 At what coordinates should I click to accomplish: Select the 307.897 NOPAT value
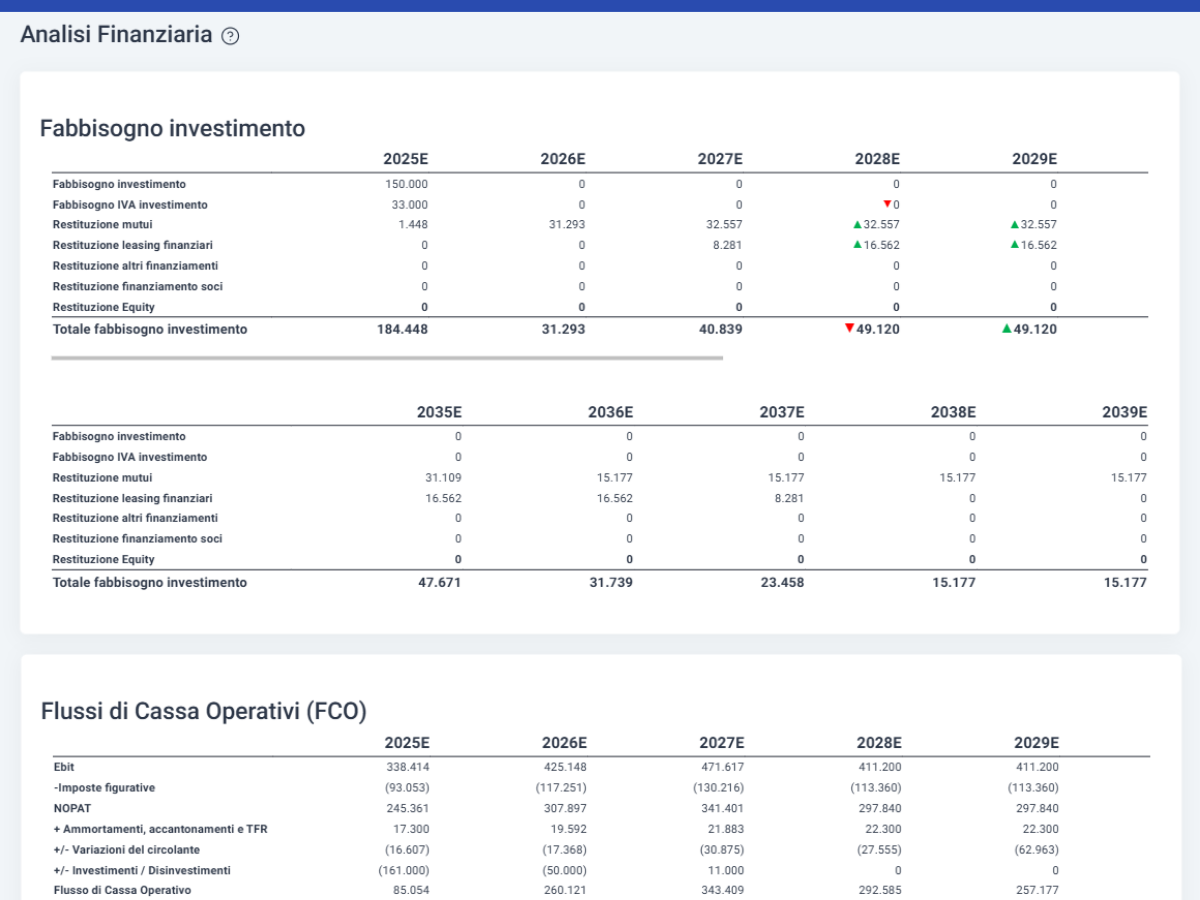tap(565, 808)
